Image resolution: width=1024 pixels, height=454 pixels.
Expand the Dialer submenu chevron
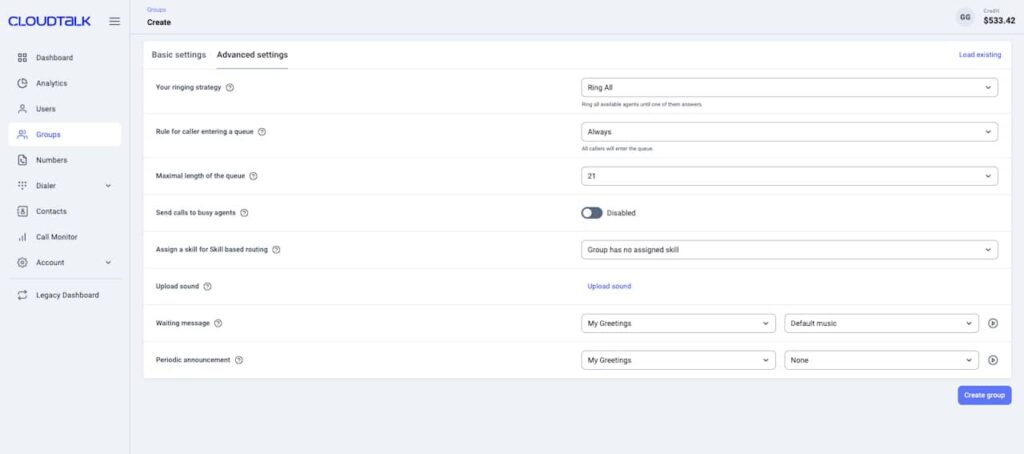click(x=108, y=186)
